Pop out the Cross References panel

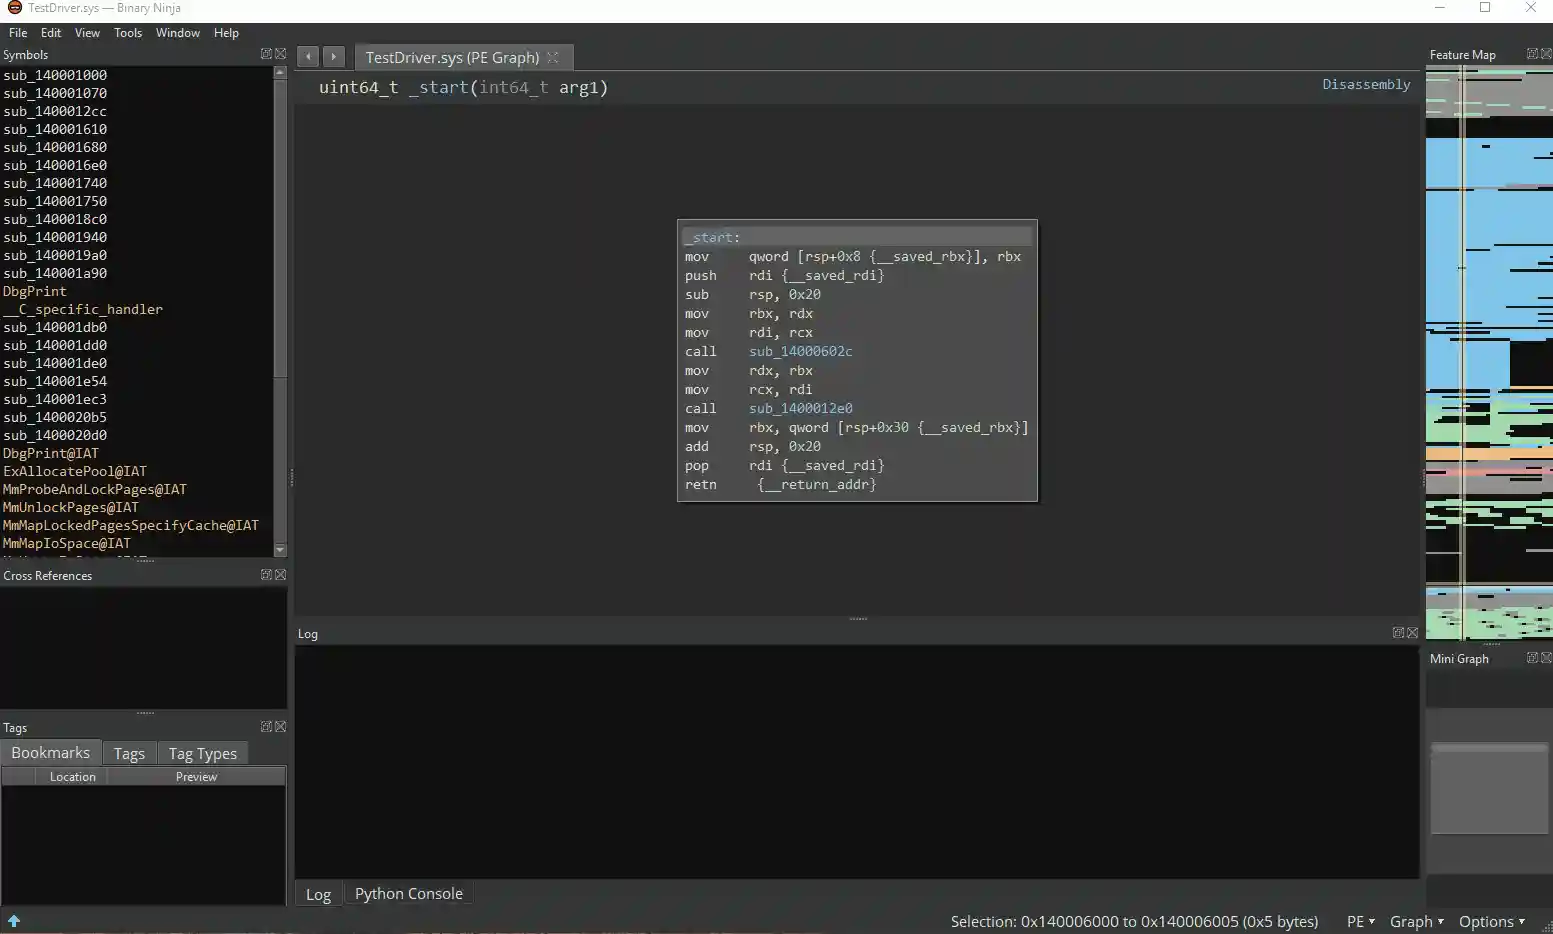(x=265, y=574)
